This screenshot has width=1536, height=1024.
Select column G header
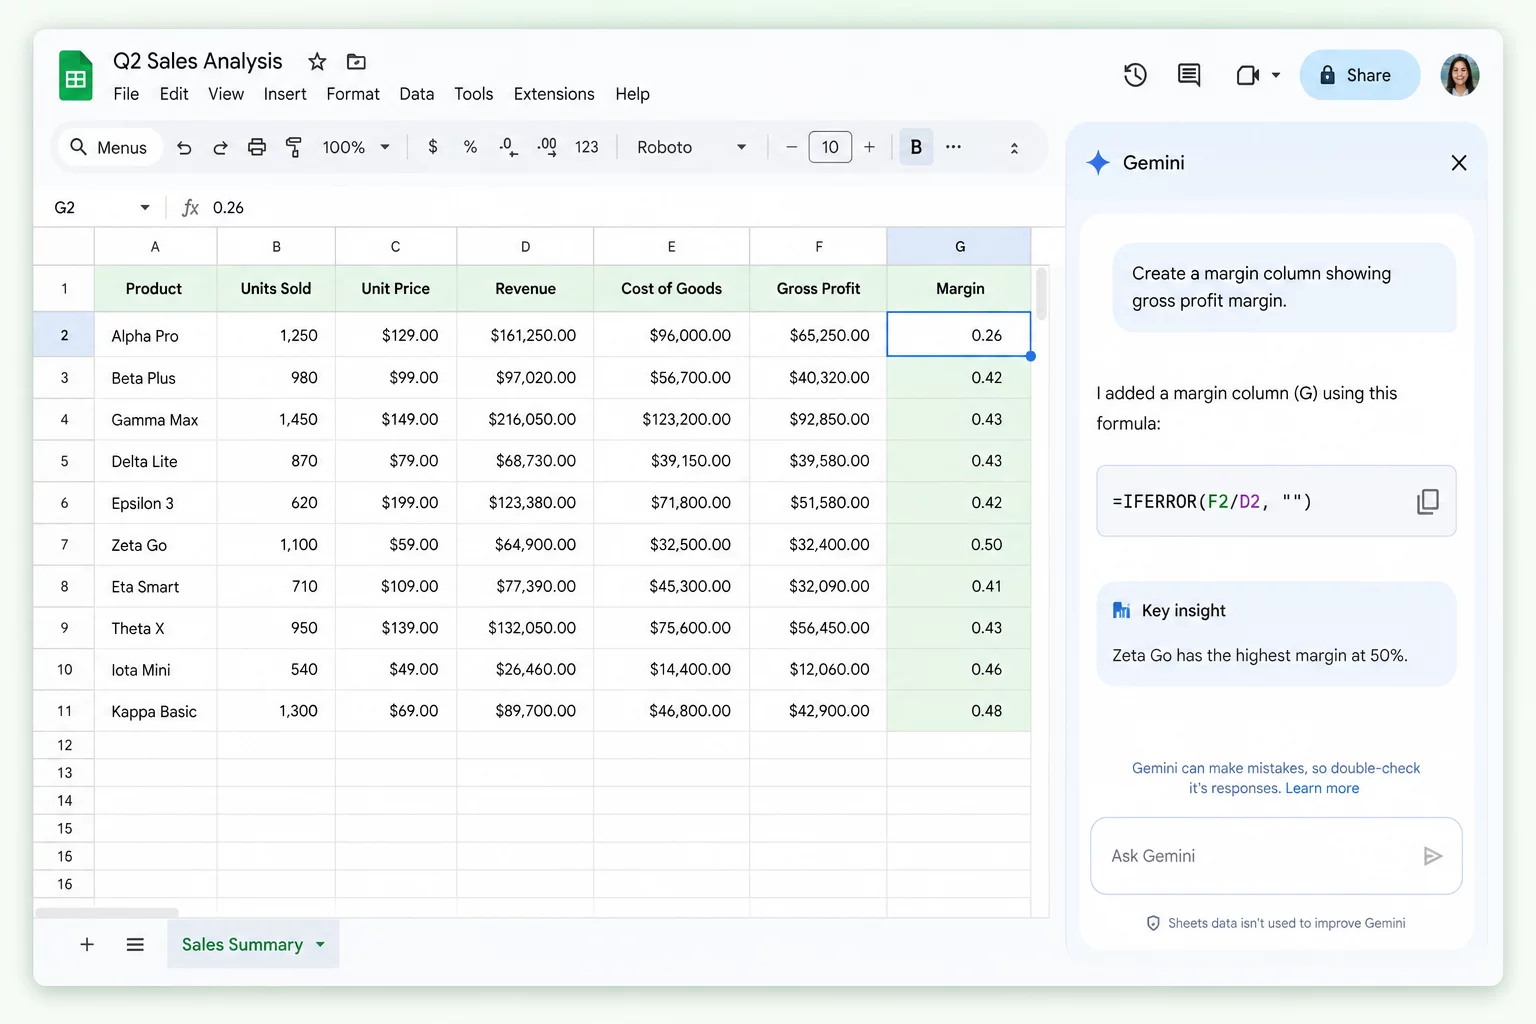959,246
